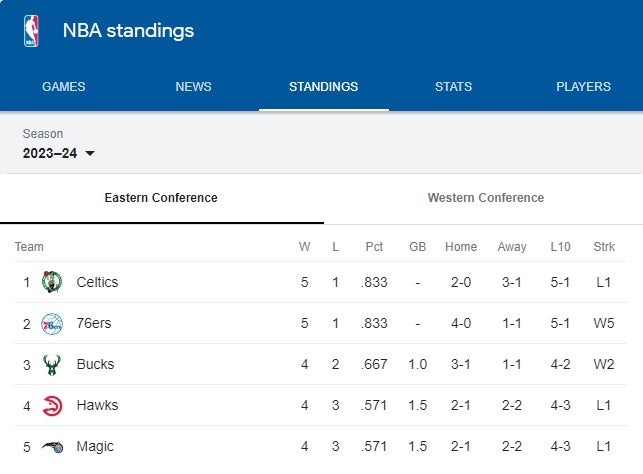This screenshot has width=643, height=474.
Task: Click the Bucks team logo
Action: pos(52,364)
